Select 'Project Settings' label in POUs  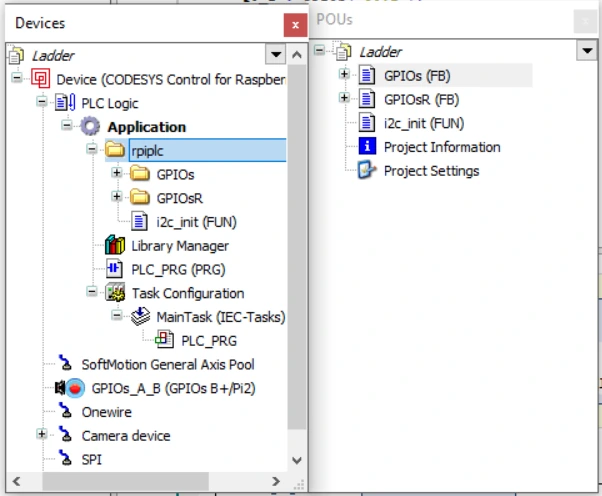432,171
